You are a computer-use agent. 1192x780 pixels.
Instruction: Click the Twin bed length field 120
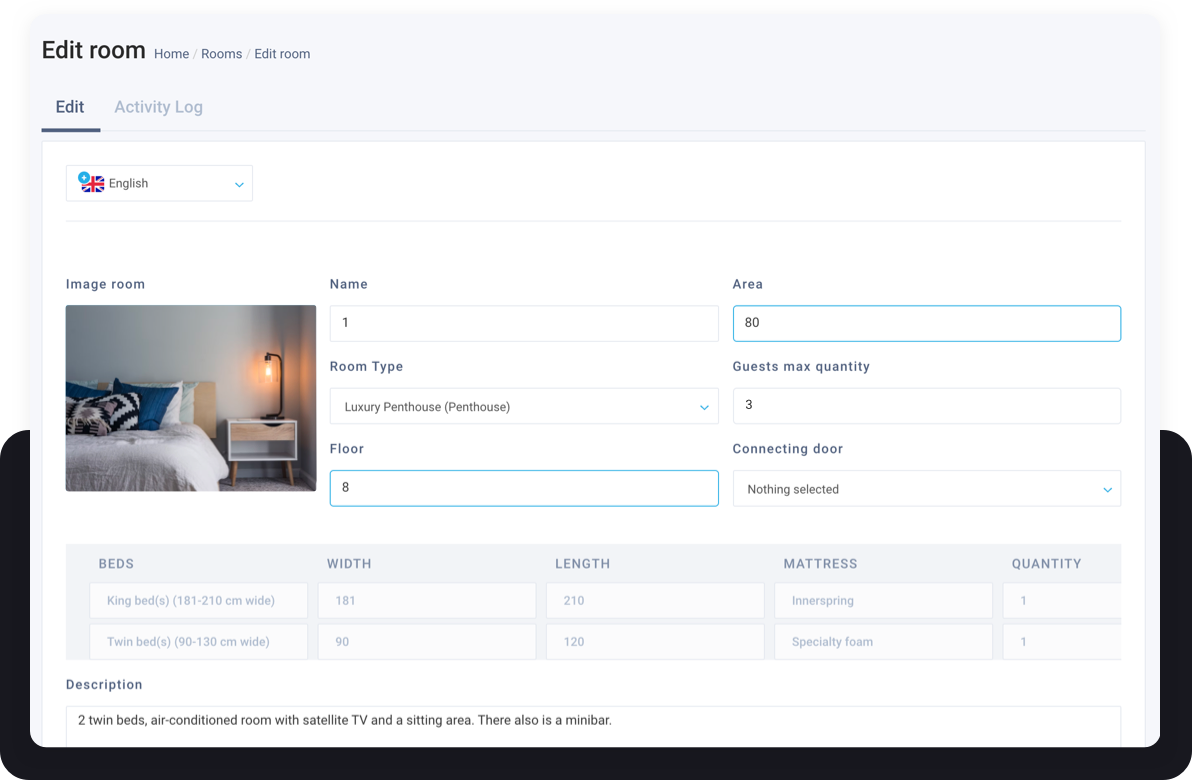(x=655, y=642)
